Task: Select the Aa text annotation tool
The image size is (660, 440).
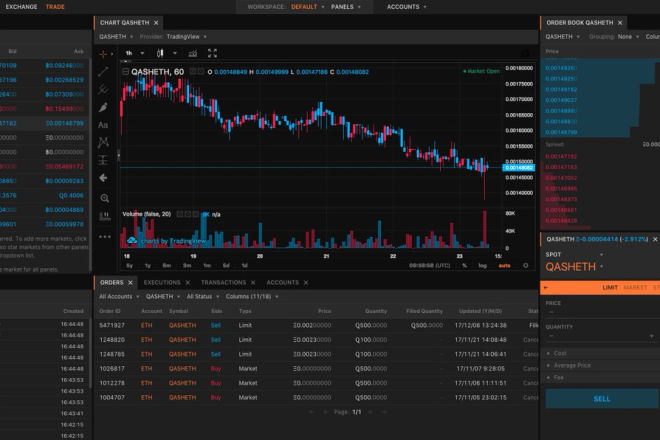Action: tap(103, 125)
